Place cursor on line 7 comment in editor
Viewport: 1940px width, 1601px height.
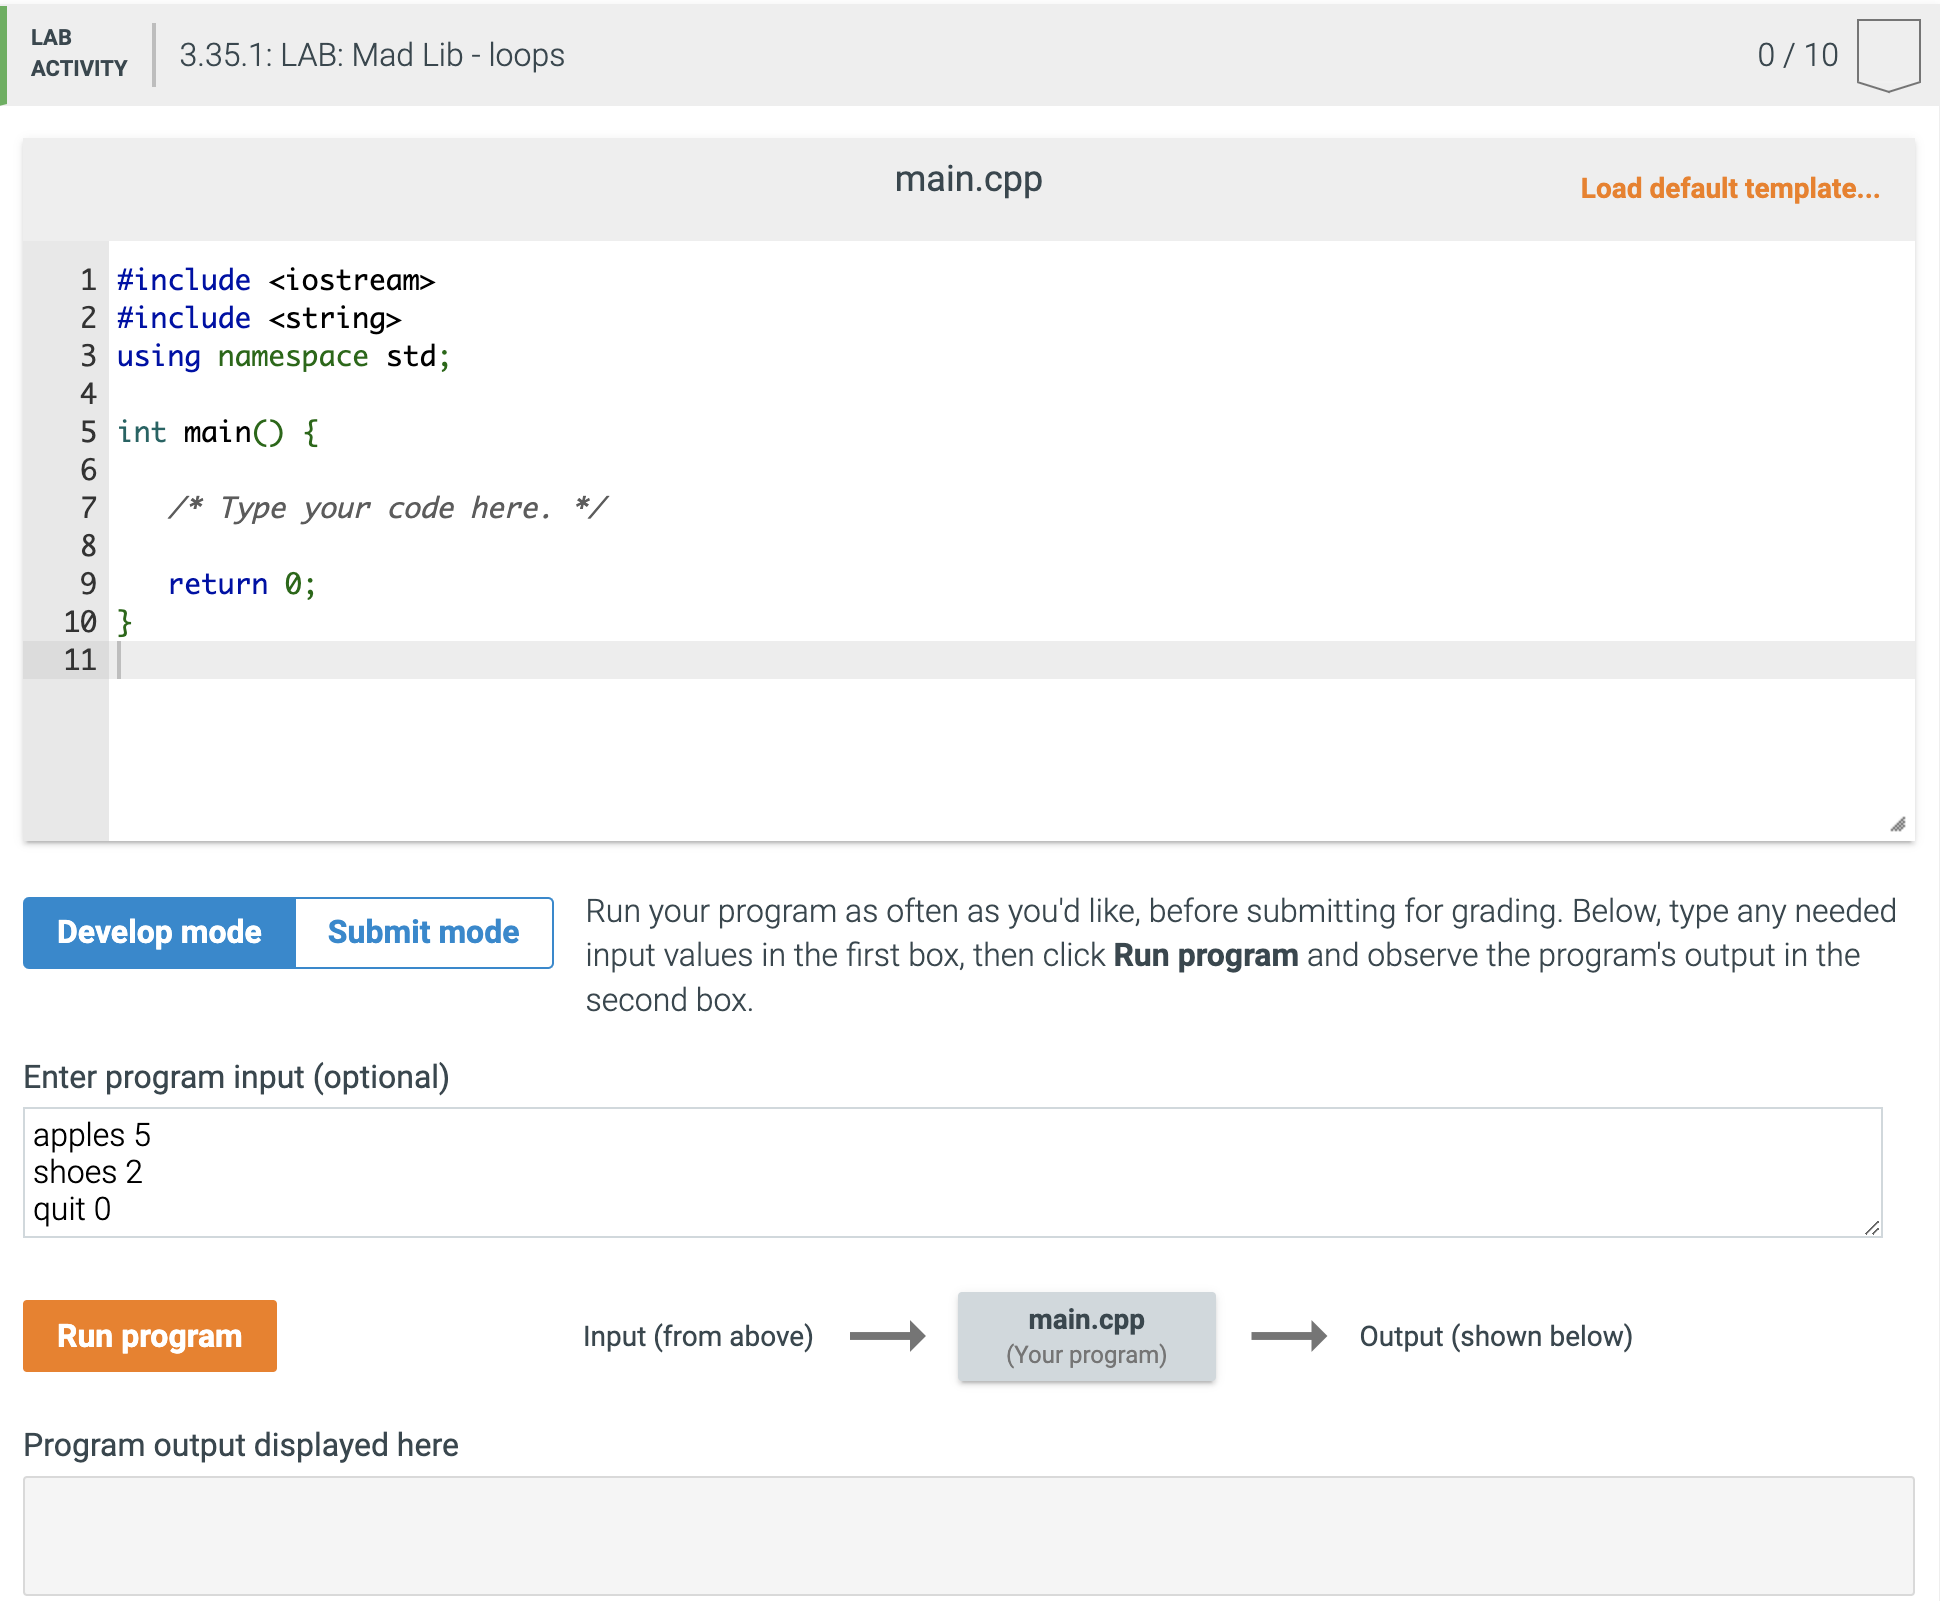click(388, 508)
